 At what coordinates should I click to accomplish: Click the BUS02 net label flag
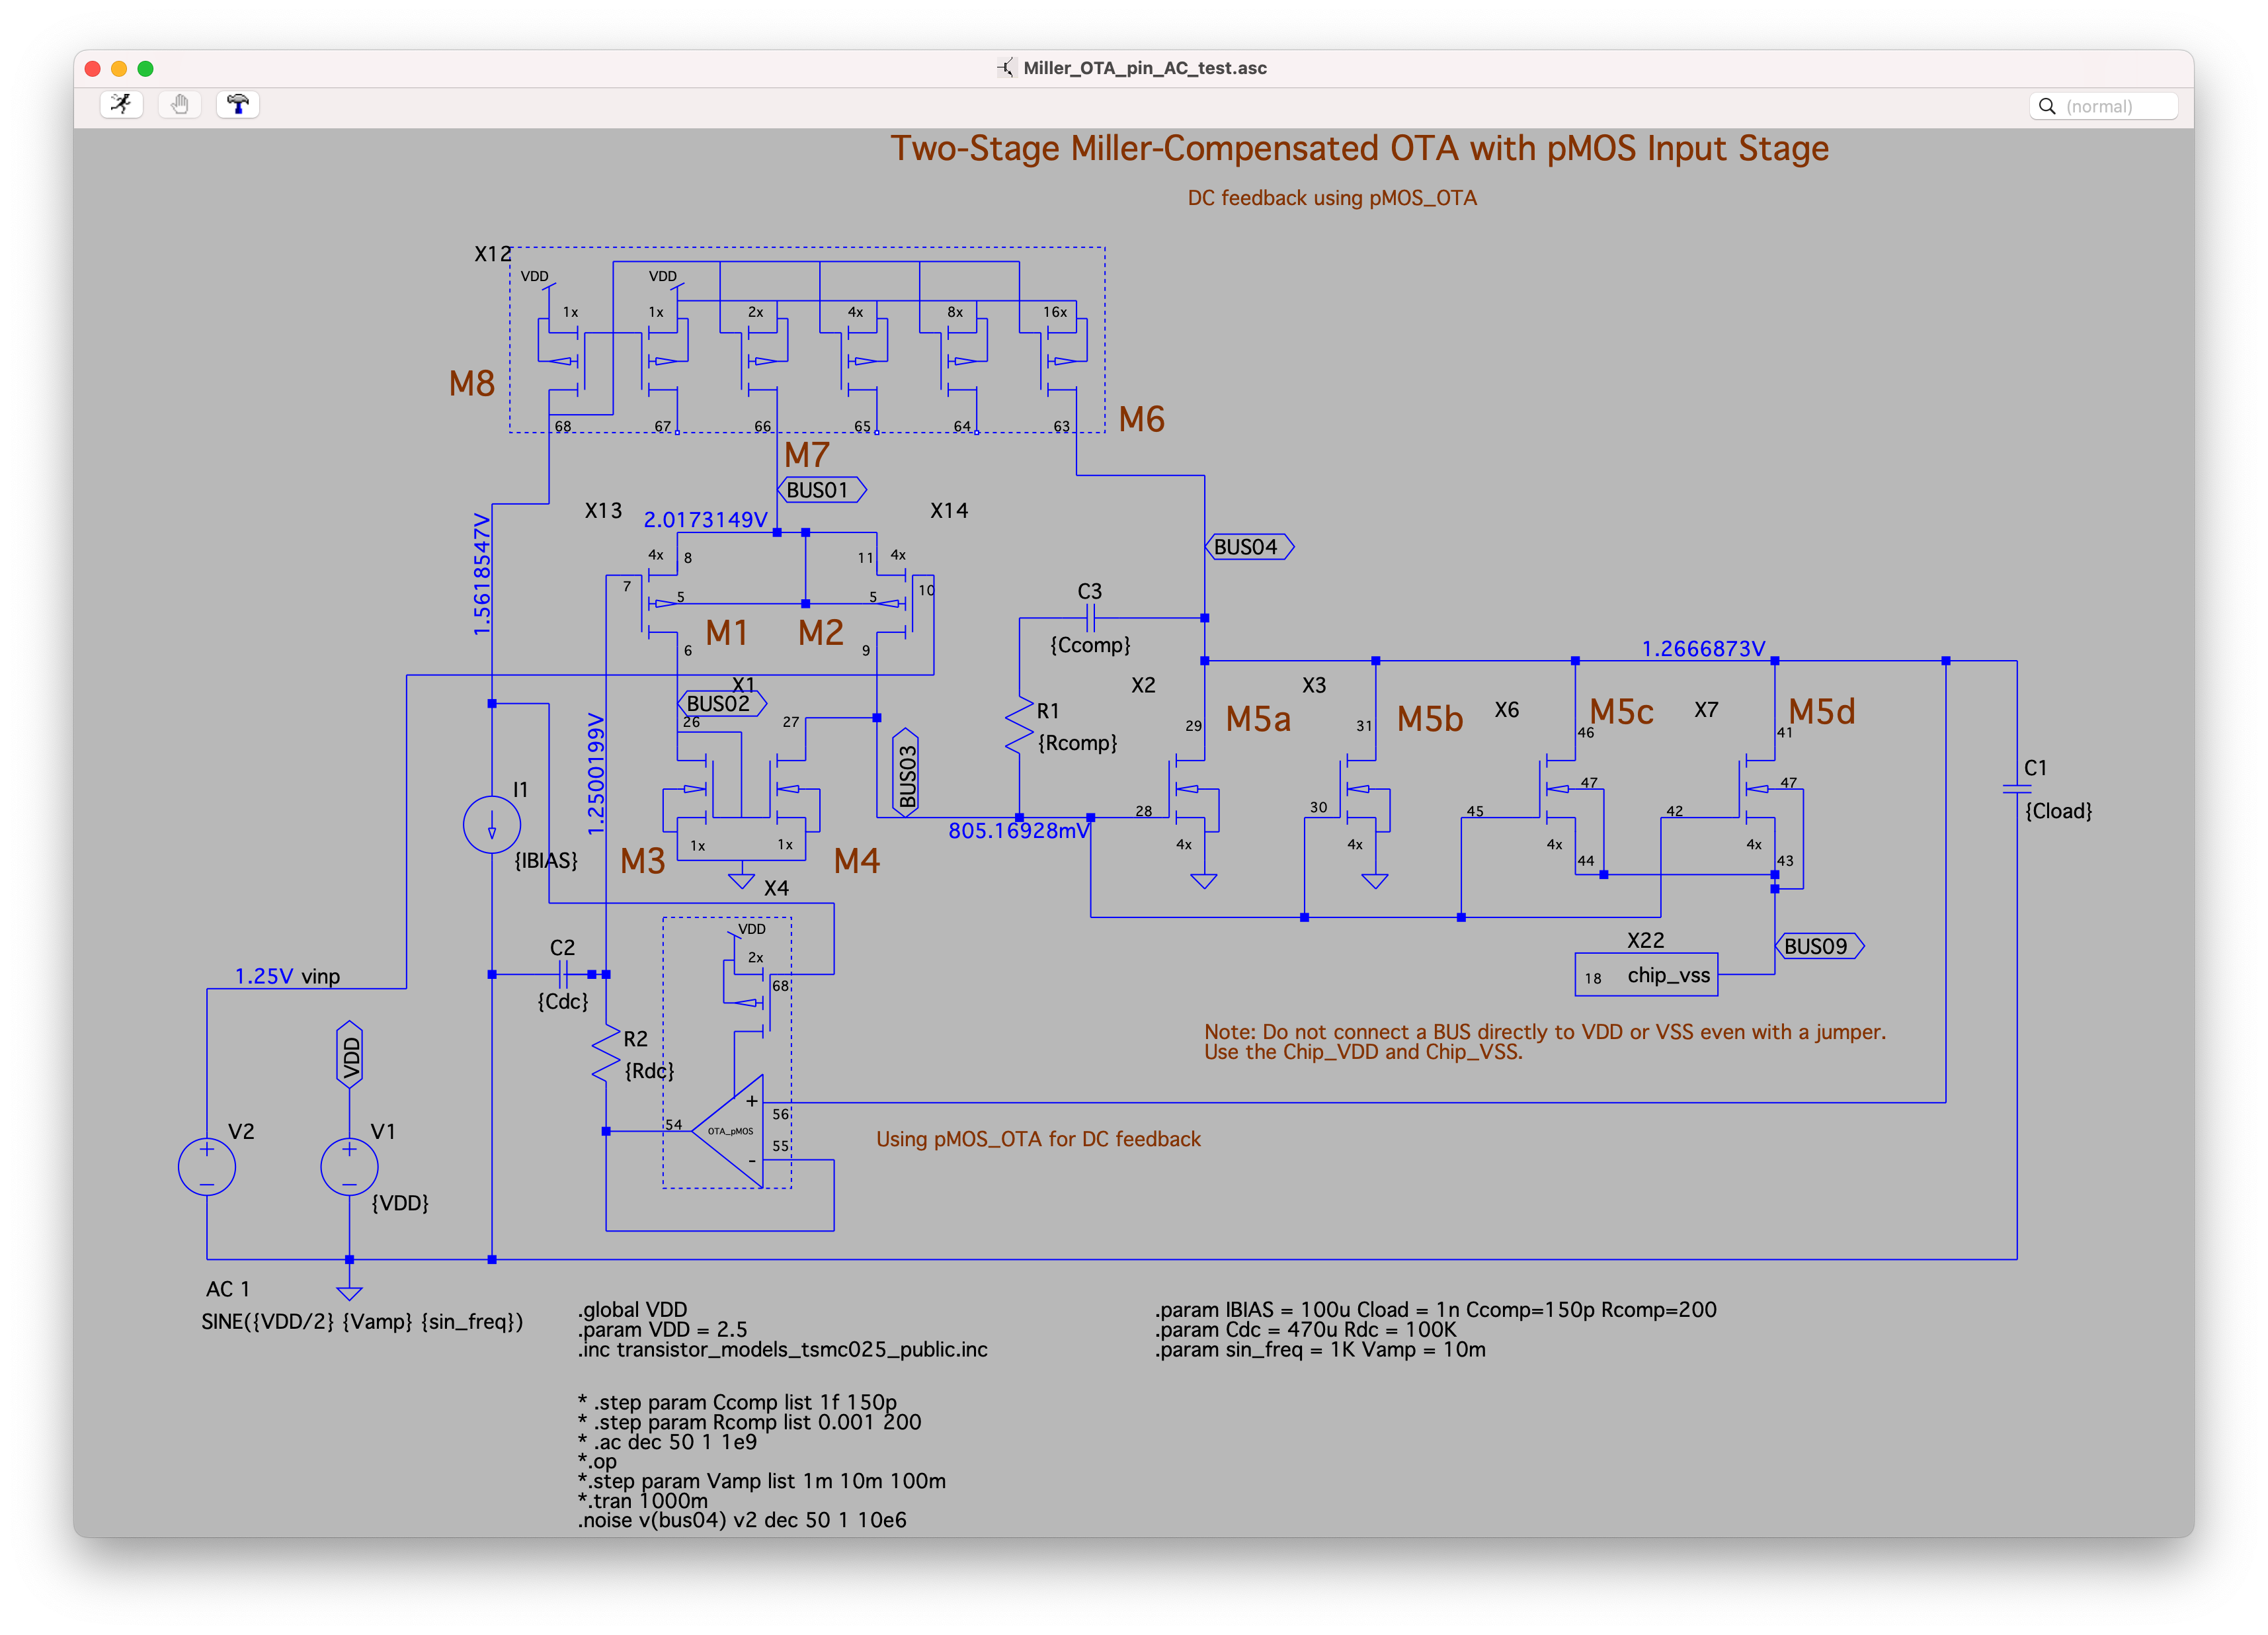point(721,703)
